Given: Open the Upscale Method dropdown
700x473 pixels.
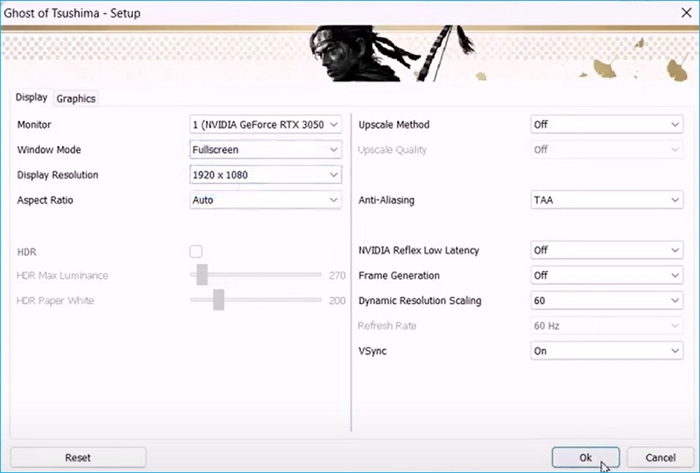Looking at the screenshot, I should (607, 124).
